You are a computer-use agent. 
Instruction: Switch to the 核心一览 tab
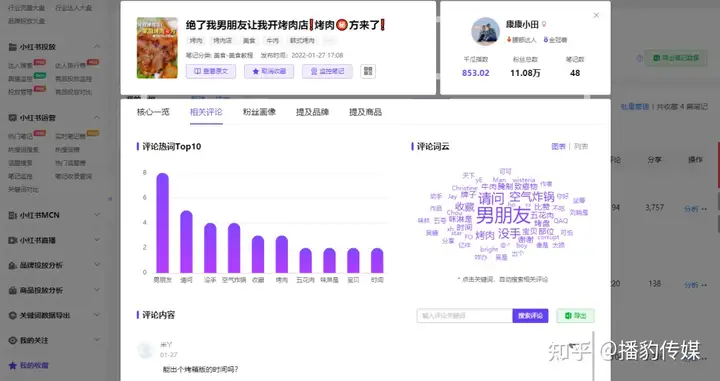pos(153,112)
